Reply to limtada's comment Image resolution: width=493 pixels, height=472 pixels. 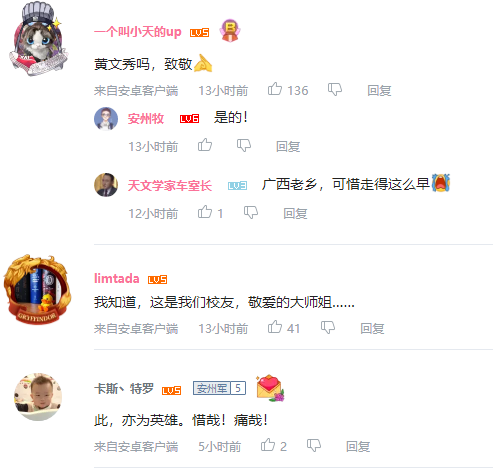(372, 329)
